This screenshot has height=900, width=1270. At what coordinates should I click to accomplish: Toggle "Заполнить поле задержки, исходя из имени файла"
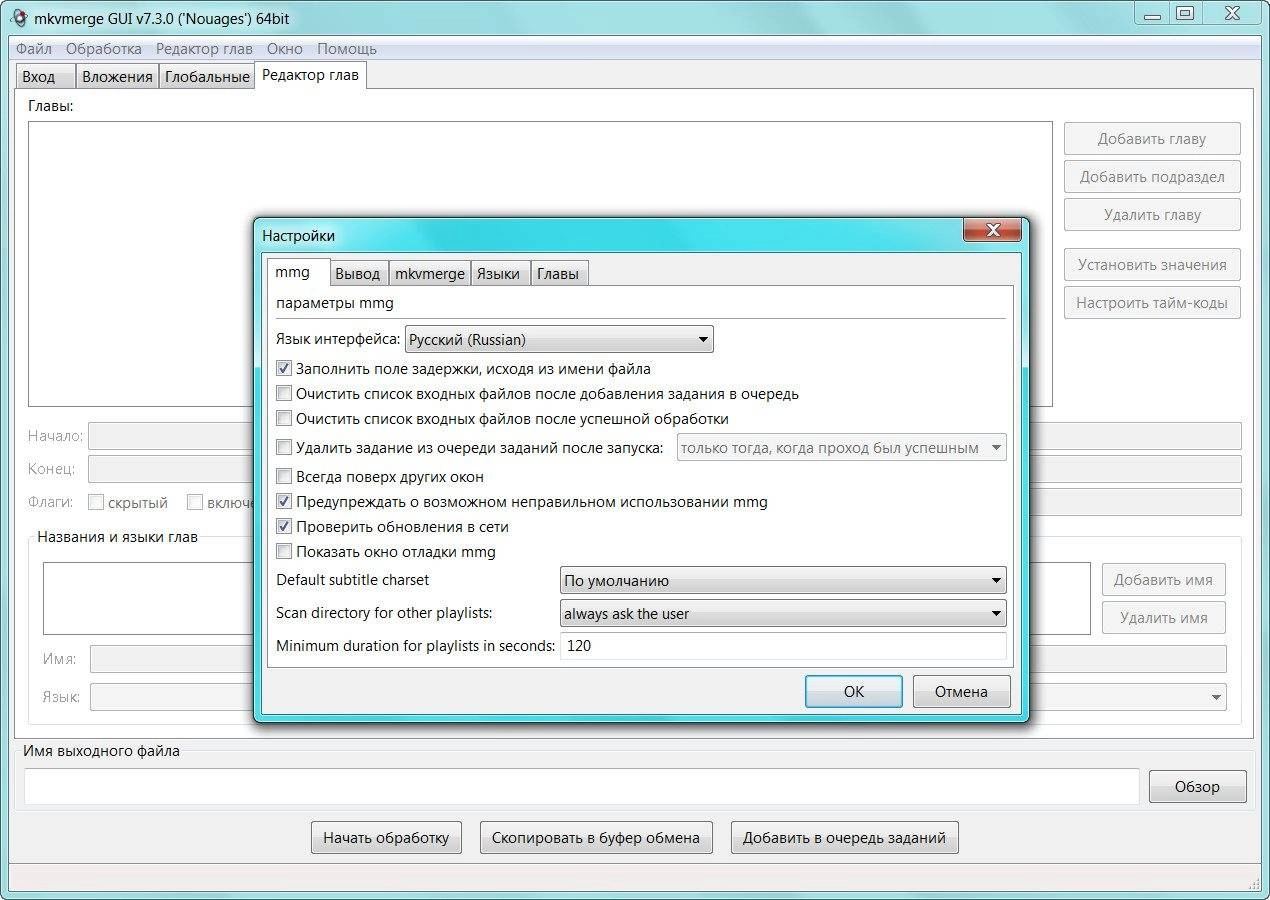[x=284, y=369]
